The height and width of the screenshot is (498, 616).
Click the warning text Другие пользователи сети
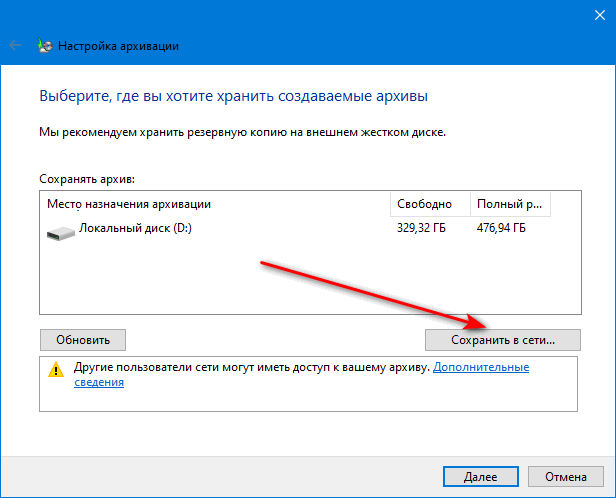[x=200, y=368]
